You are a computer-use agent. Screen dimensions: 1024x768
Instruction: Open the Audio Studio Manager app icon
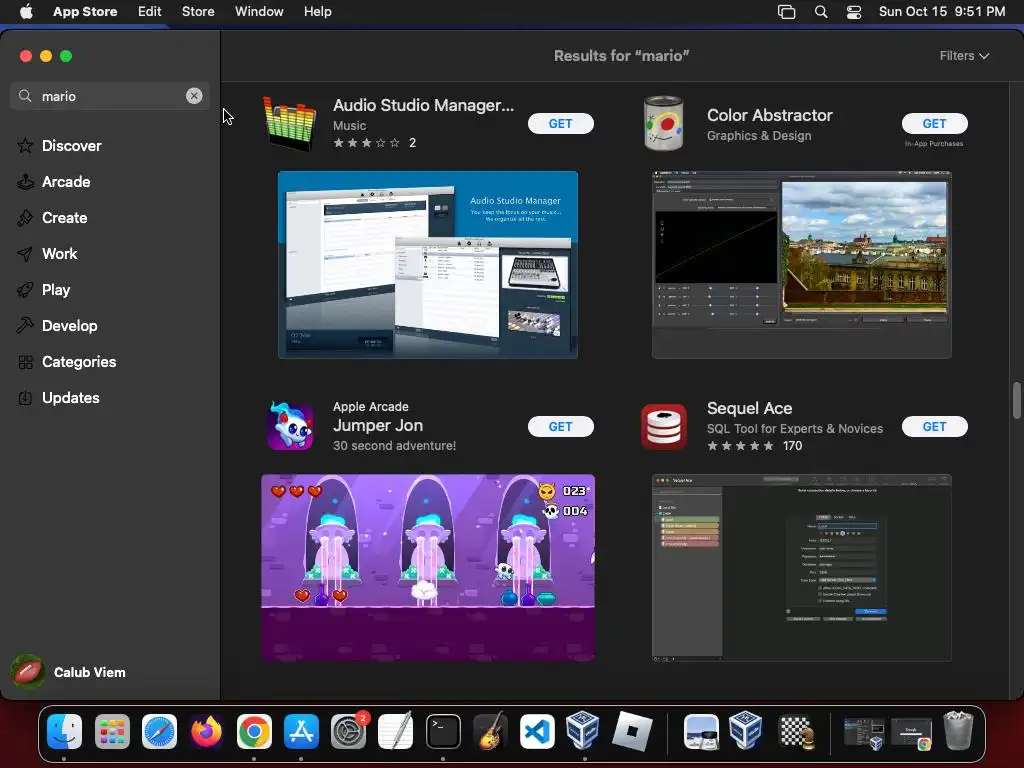coord(289,123)
